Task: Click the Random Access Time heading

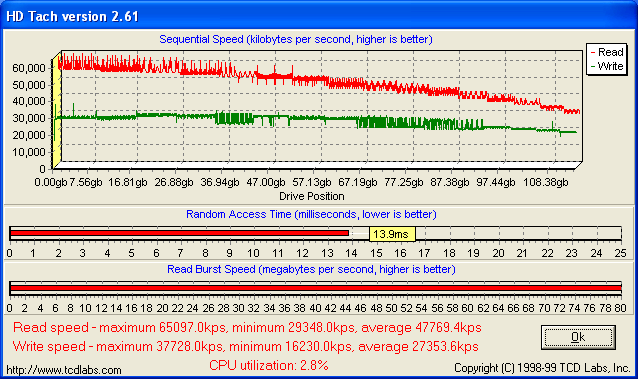Action: [311, 214]
